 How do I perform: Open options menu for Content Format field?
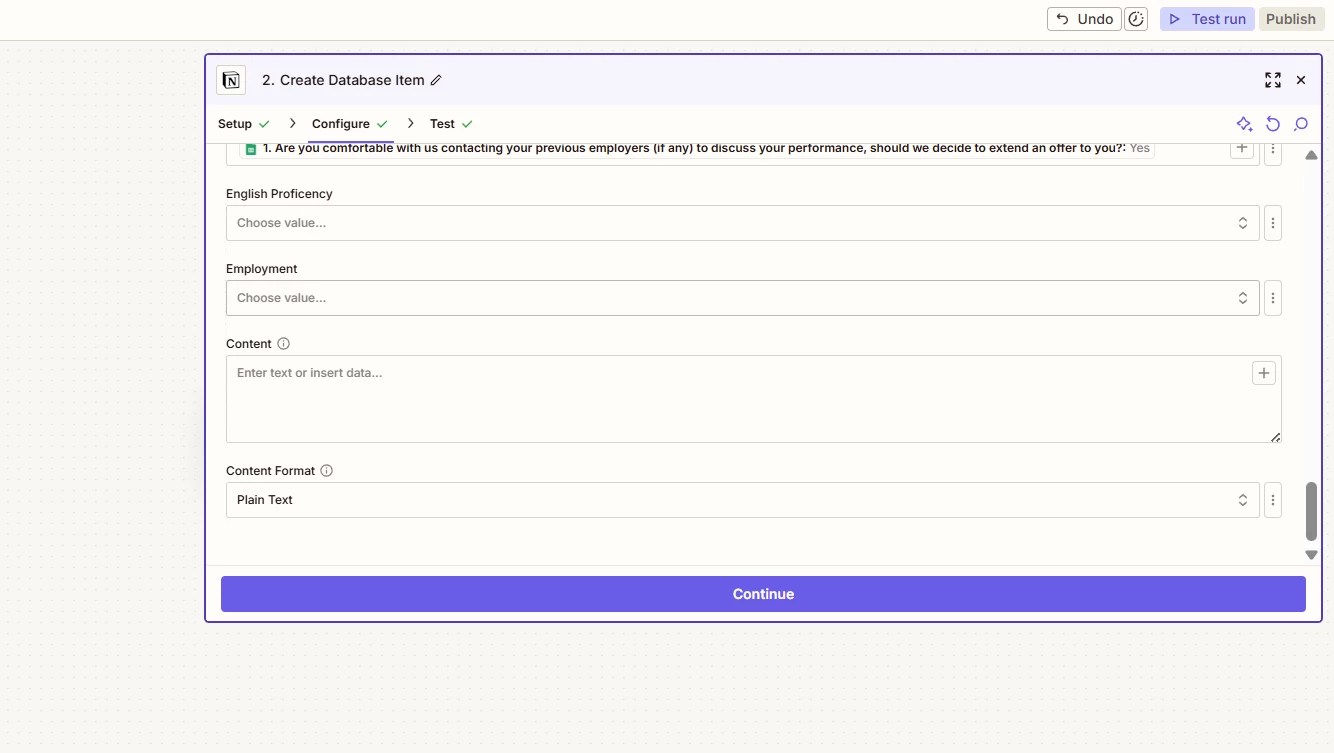click(1273, 500)
